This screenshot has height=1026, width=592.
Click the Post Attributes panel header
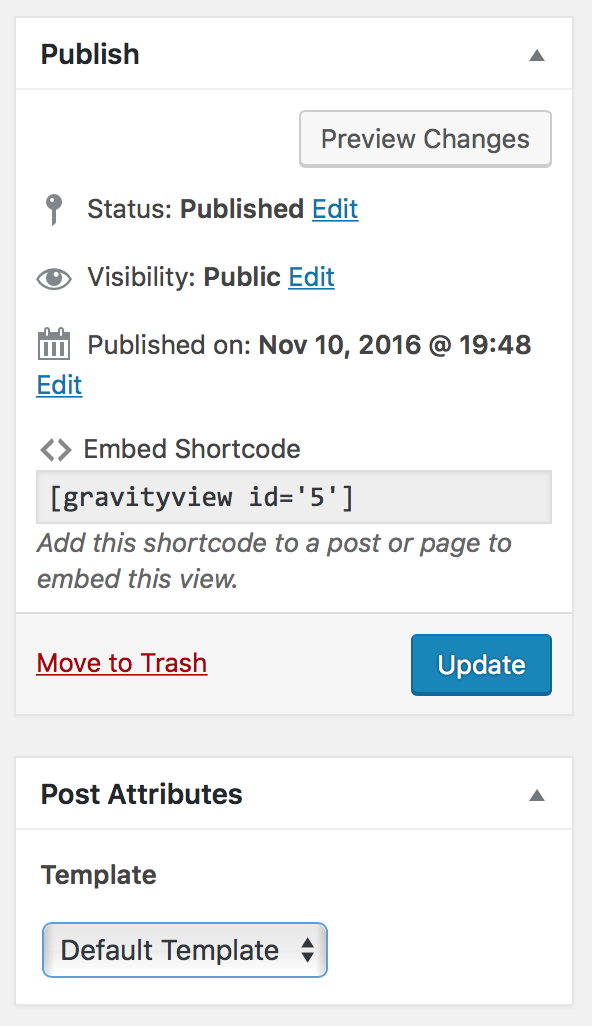click(x=141, y=795)
